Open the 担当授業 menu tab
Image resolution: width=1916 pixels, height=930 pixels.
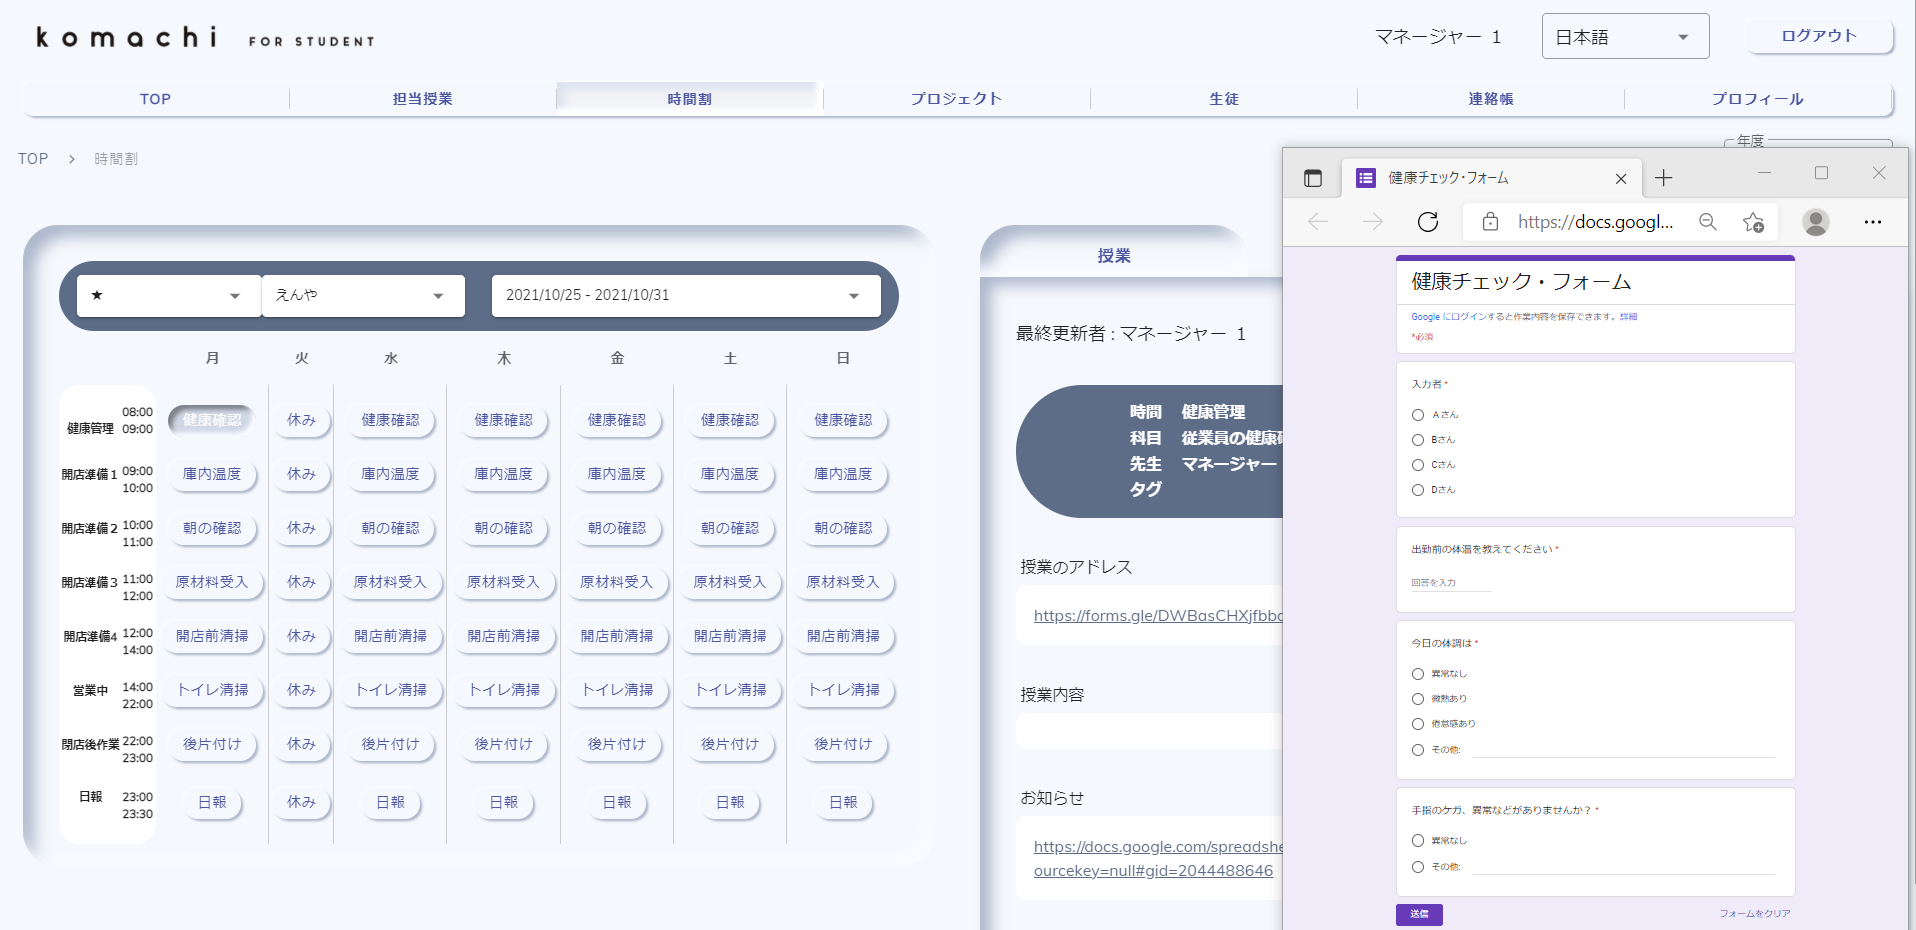tap(423, 99)
